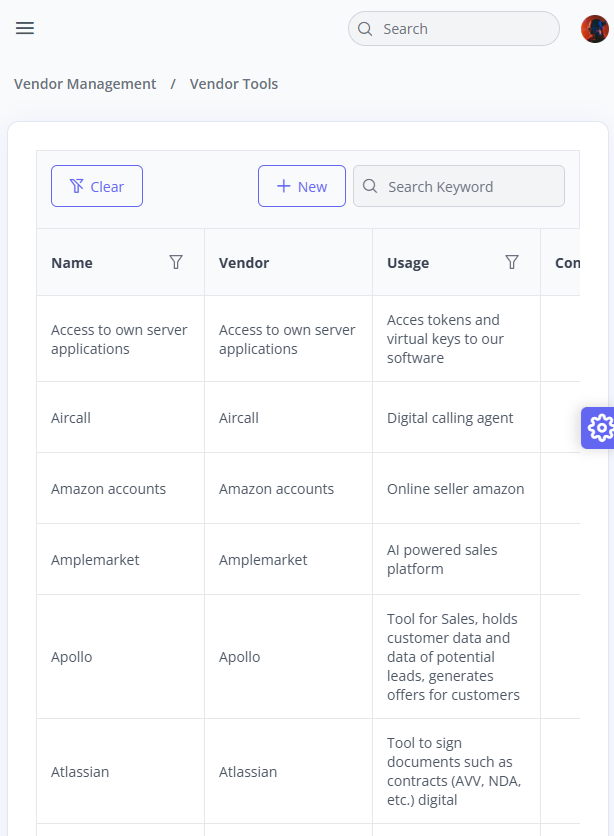Open the hamburger navigation menu

pyautogui.click(x=25, y=28)
